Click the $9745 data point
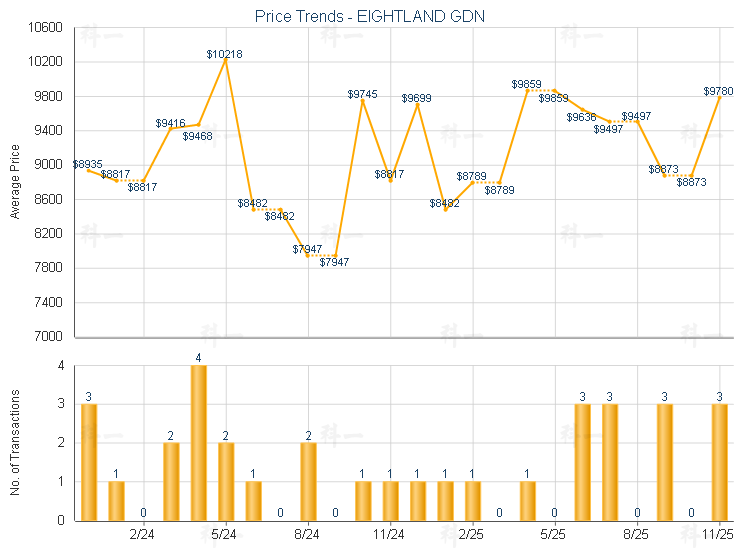This screenshot has width=740, height=550. 363,100
